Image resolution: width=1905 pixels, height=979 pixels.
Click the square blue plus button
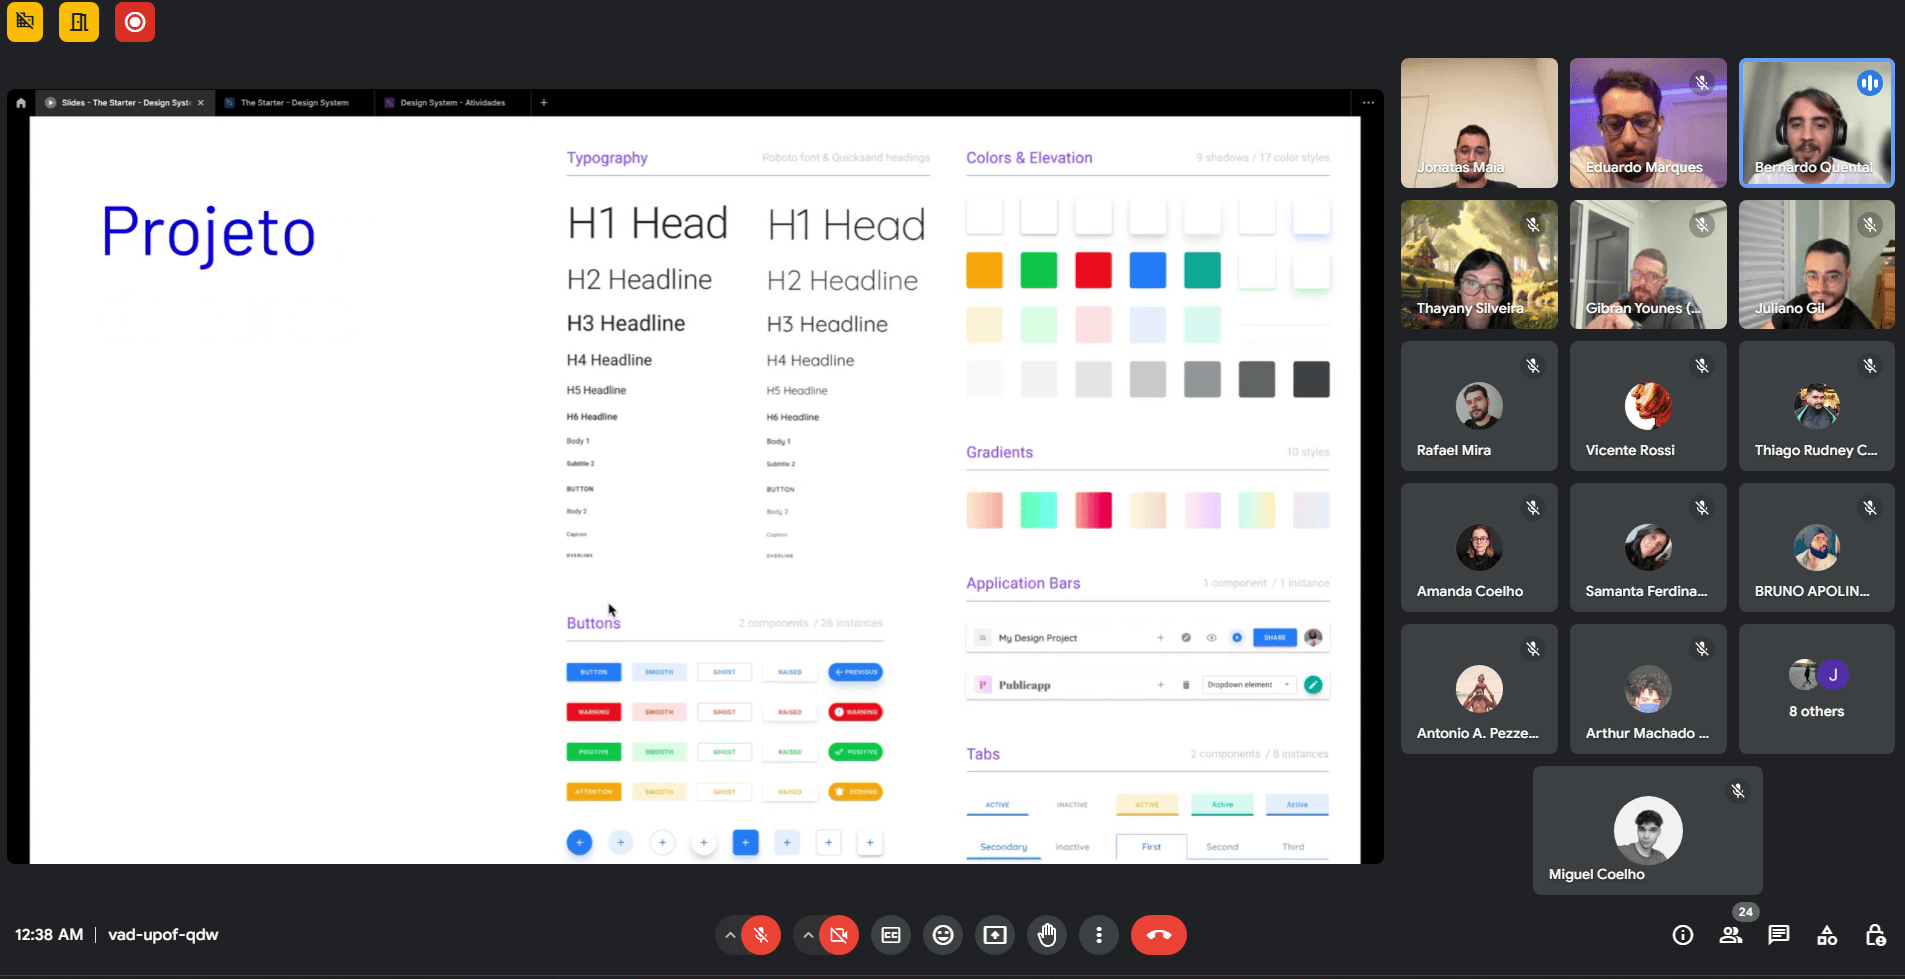coord(745,843)
